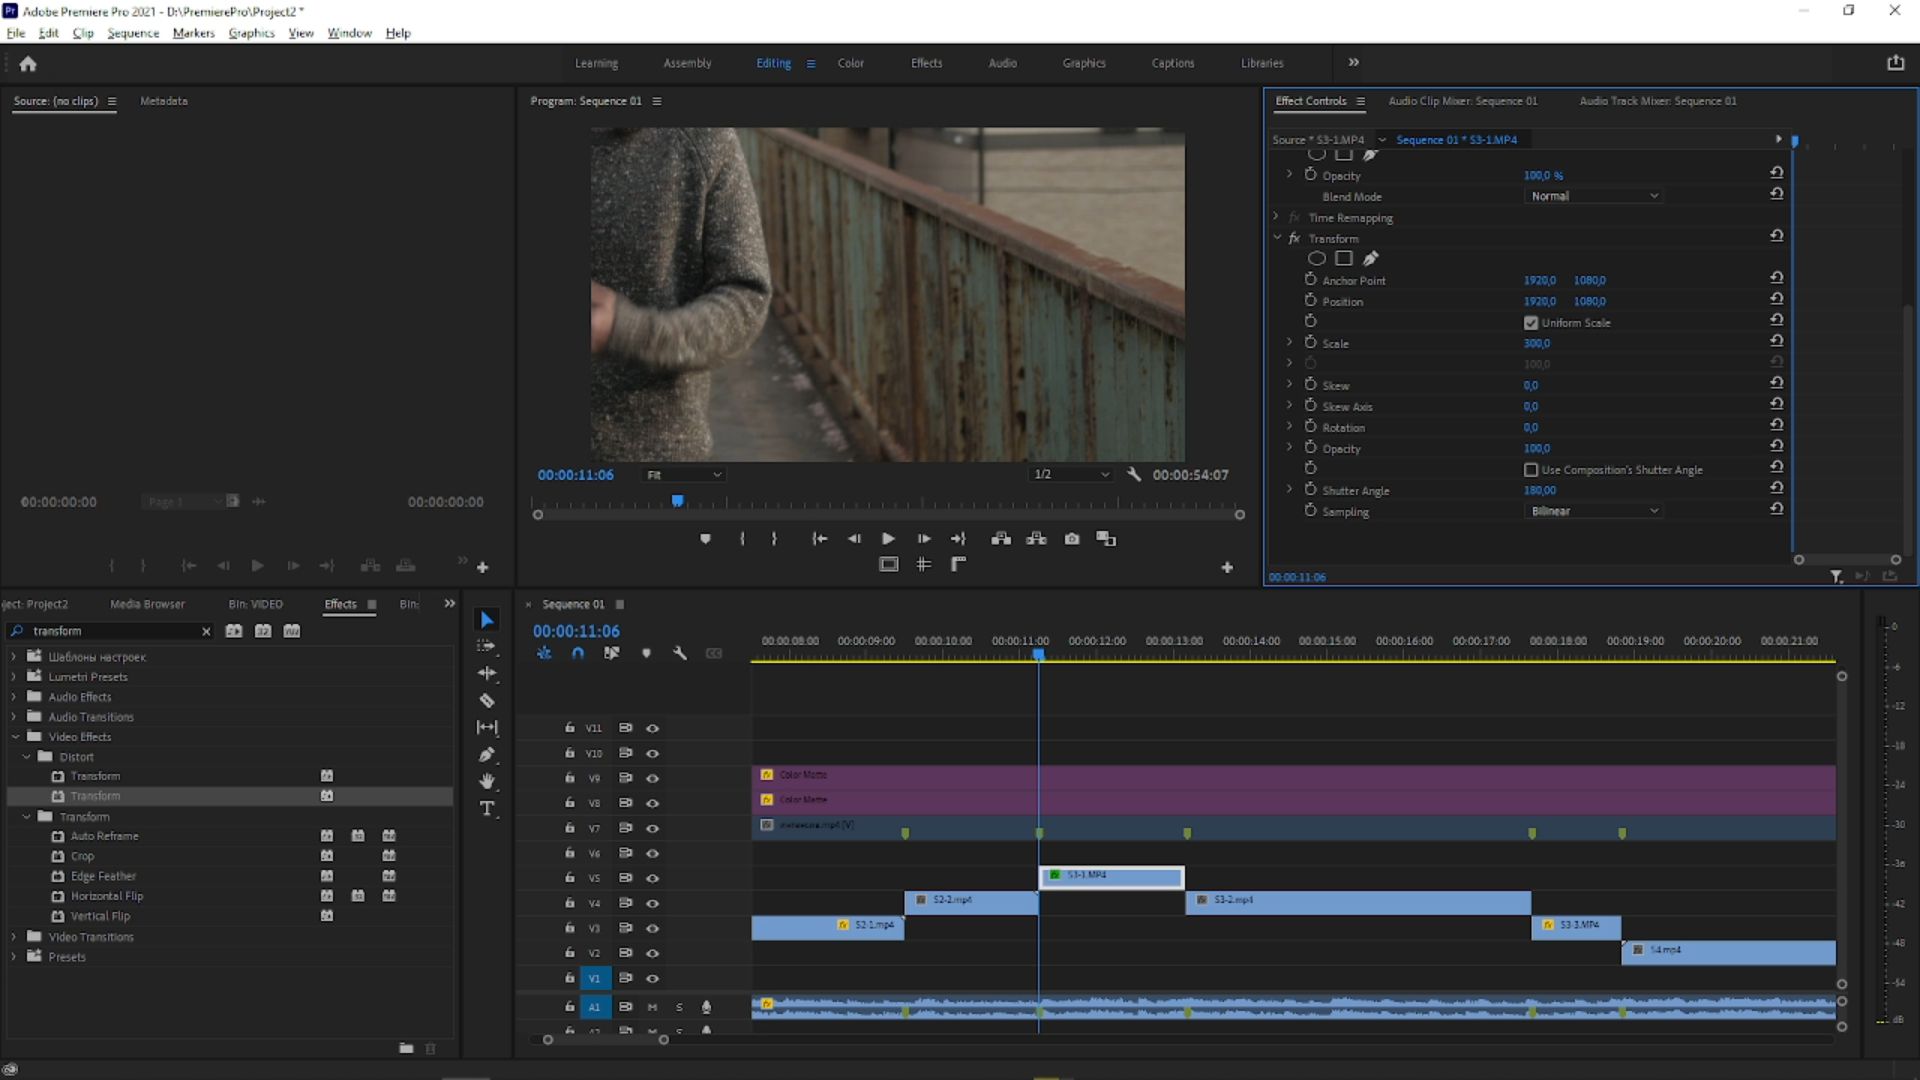
Task: Expand Video Transitions folder
Action: pos(14,937)
